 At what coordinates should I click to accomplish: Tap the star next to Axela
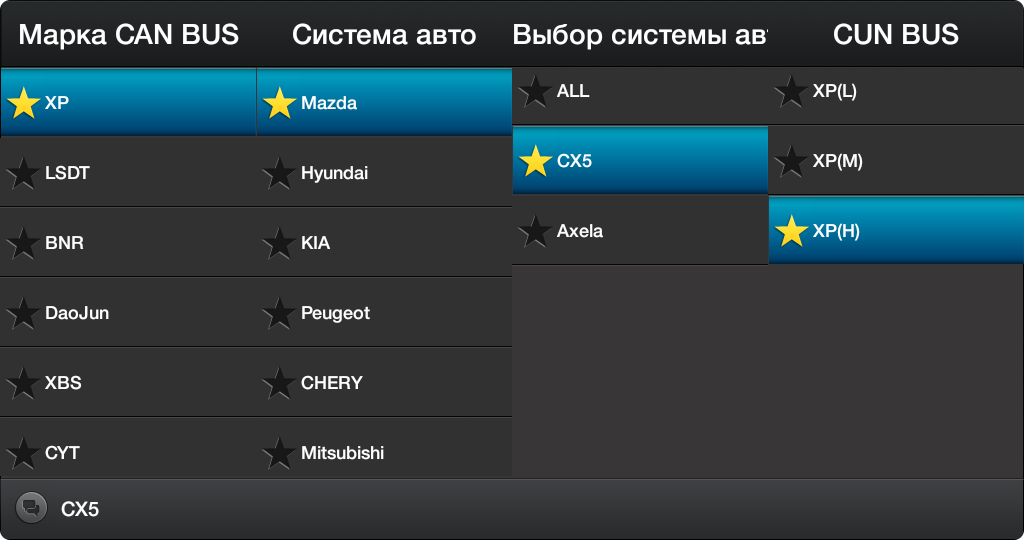[x=535, y=231]
